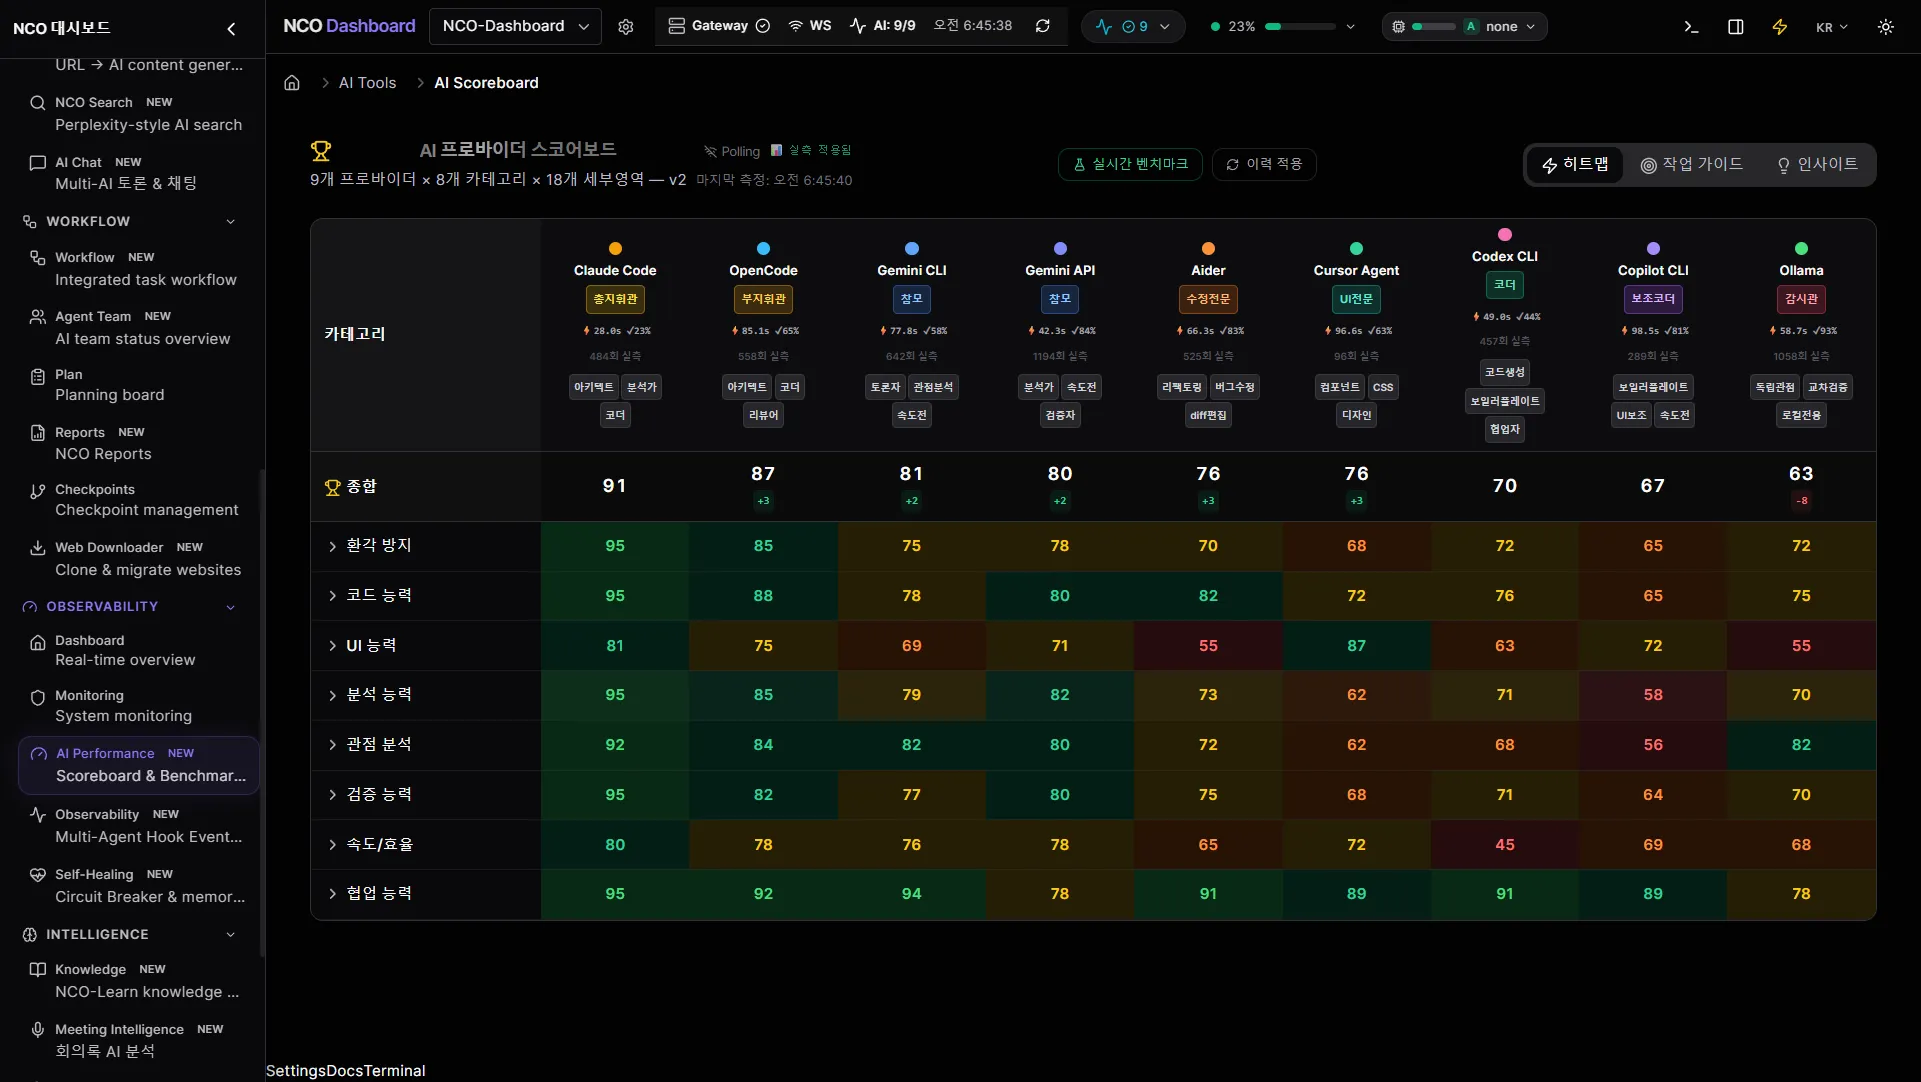Image resolution: width=1921 pixels, height=1082 pixels.
Task: Open the Docs tab at bottom
Action: [x=345, y=1071]
